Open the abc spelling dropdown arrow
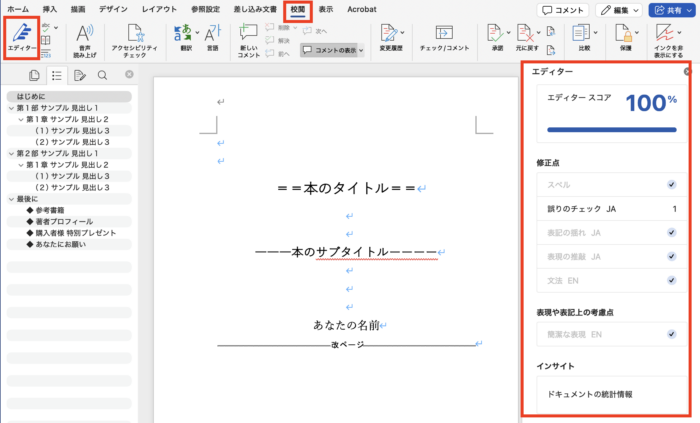Viewport: 700px width, 423px height. point(56,27)
